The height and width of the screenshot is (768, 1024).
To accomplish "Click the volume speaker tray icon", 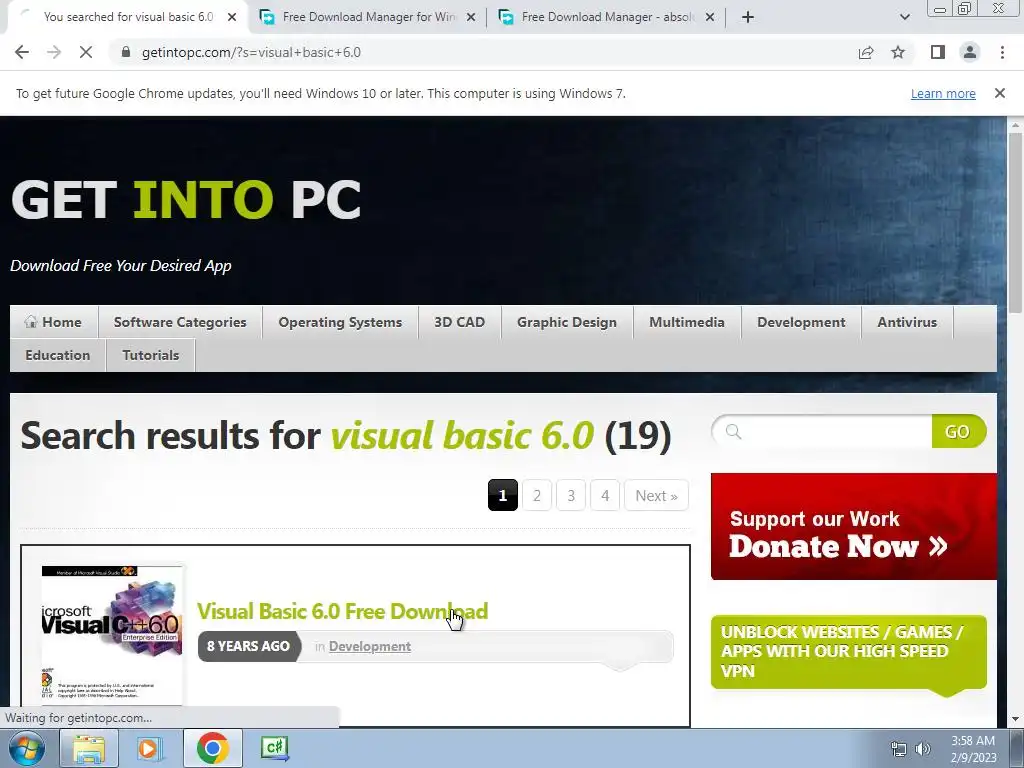I will coord(922,749).
